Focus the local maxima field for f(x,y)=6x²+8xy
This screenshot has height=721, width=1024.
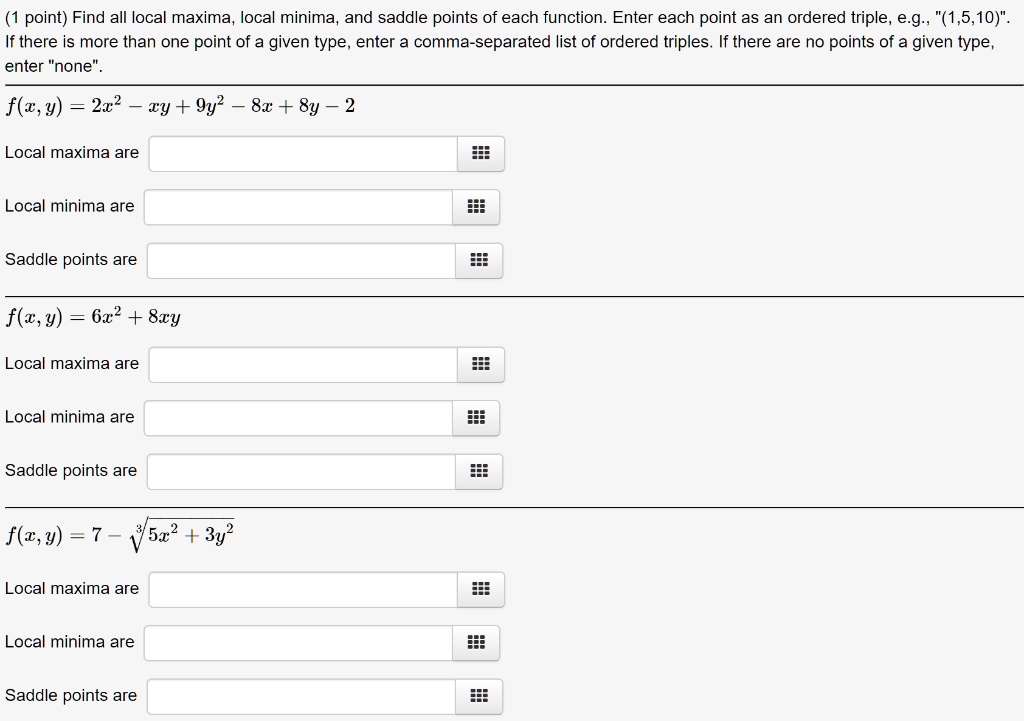(304, 364)
